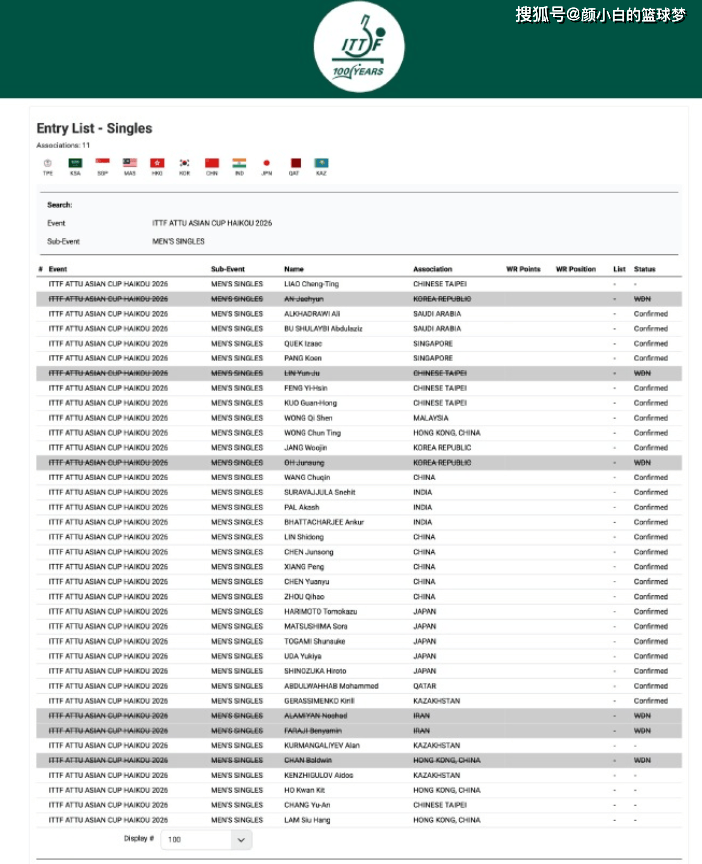Sort by the Name column header
Viewport: 702px width, 864px height.
(293, 269)
